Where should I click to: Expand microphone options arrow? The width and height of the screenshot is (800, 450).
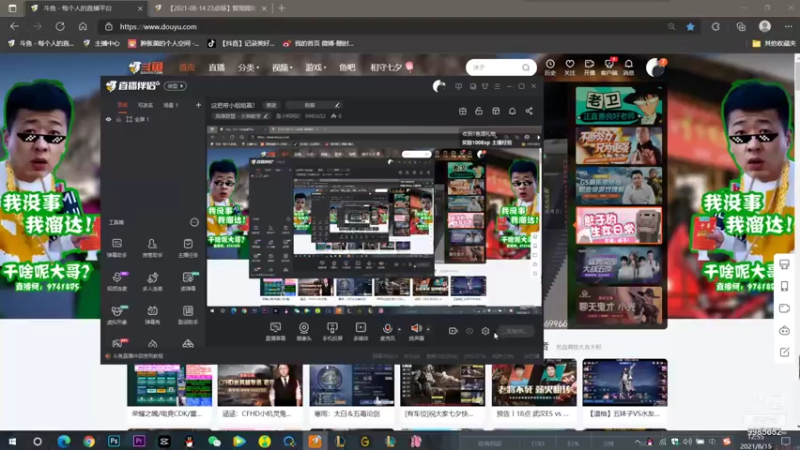[x=399, y=330]
